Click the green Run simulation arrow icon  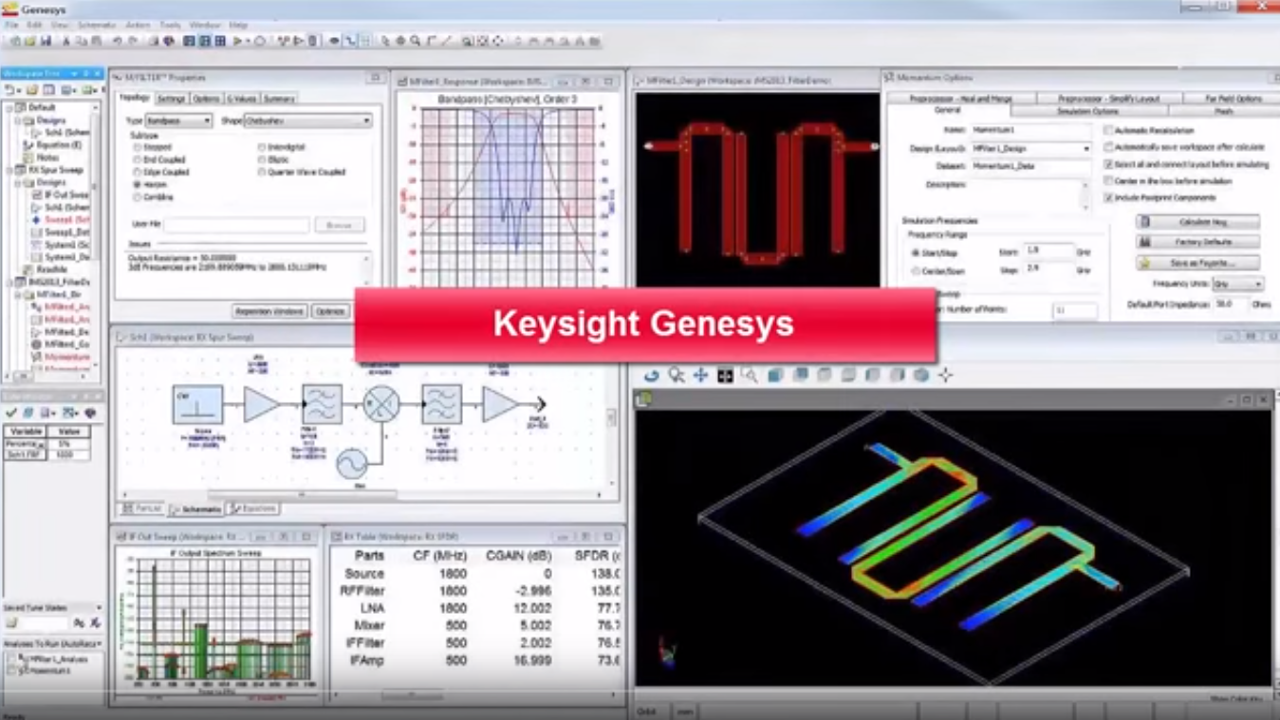238,41
